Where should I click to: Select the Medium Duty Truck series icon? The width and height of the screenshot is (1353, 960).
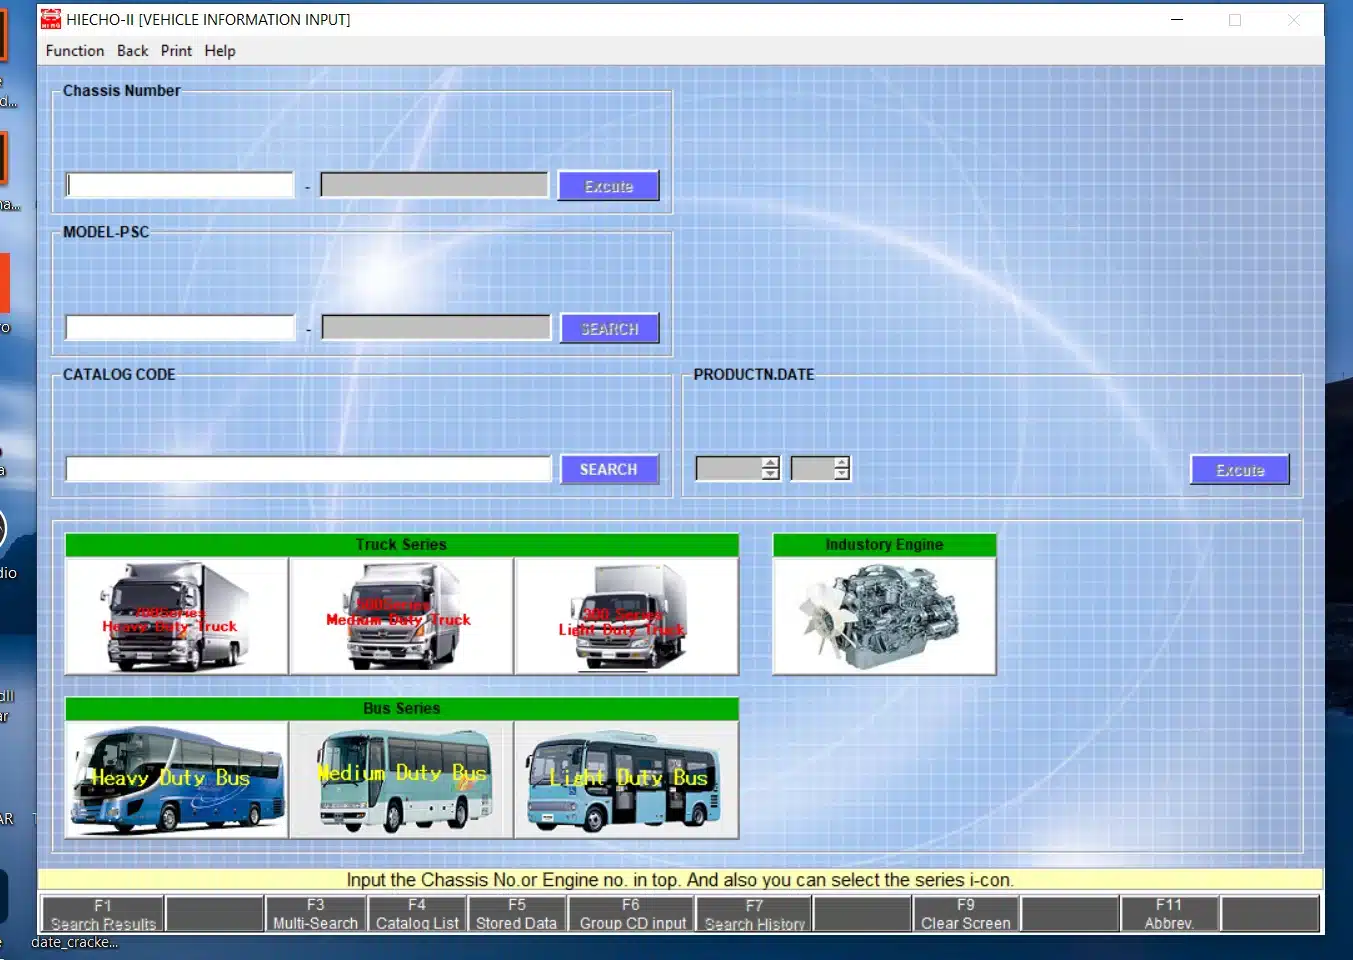coord(401,615)
